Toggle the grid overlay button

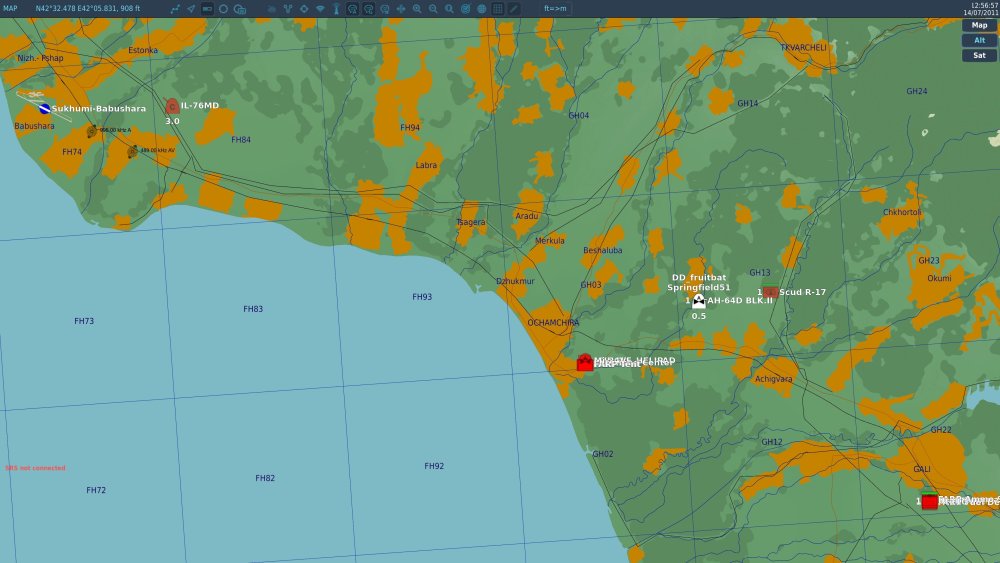[x=497, y=8]
